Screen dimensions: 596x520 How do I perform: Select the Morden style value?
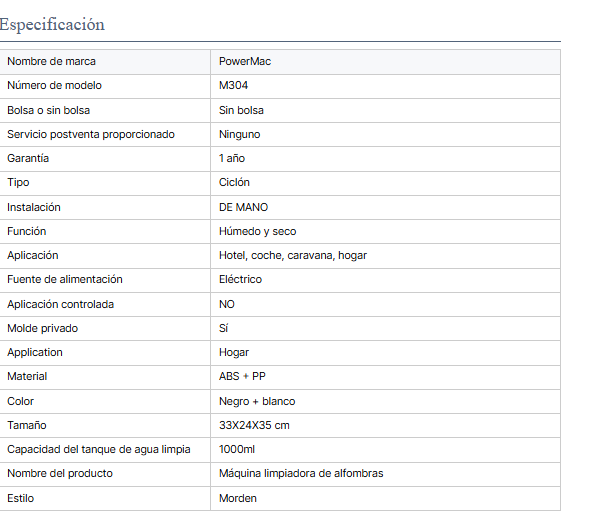pos(238,498)
